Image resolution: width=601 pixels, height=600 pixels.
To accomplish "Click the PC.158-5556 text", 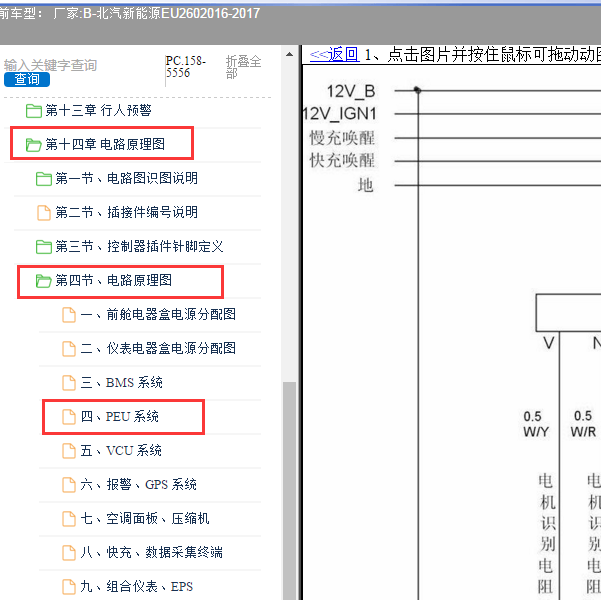I will click(186, 67).
